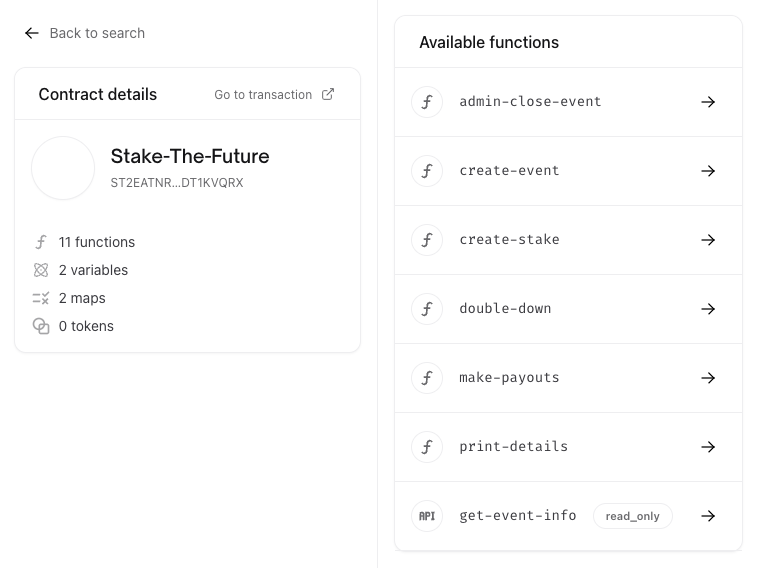Screen dimensions: 769x568
Task: Open the double-down function row
Action: coord(506,309)
